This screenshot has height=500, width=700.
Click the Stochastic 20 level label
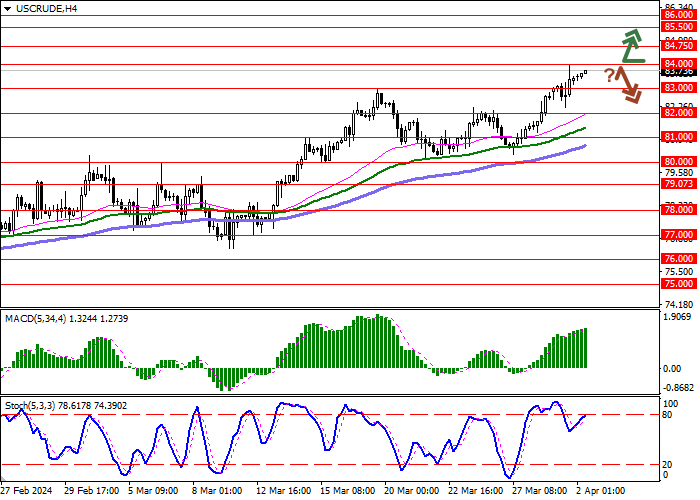(667, 465)
